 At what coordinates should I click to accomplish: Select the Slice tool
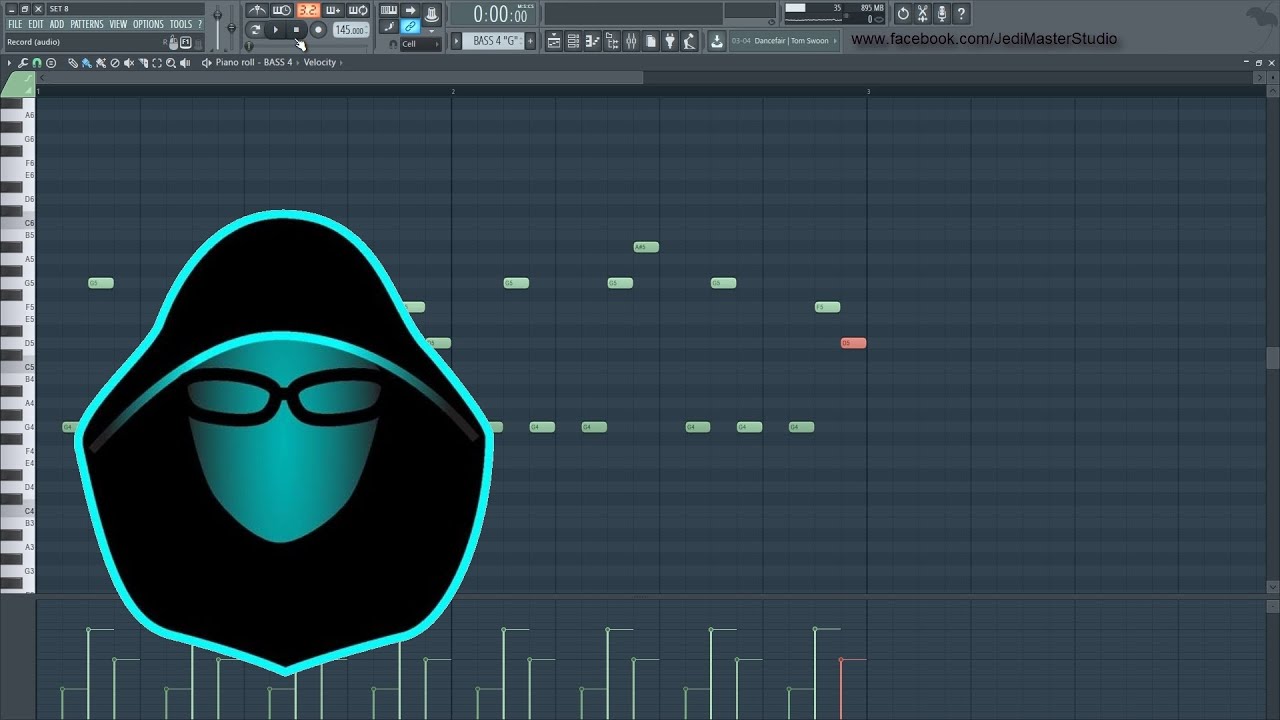[143, 62]
